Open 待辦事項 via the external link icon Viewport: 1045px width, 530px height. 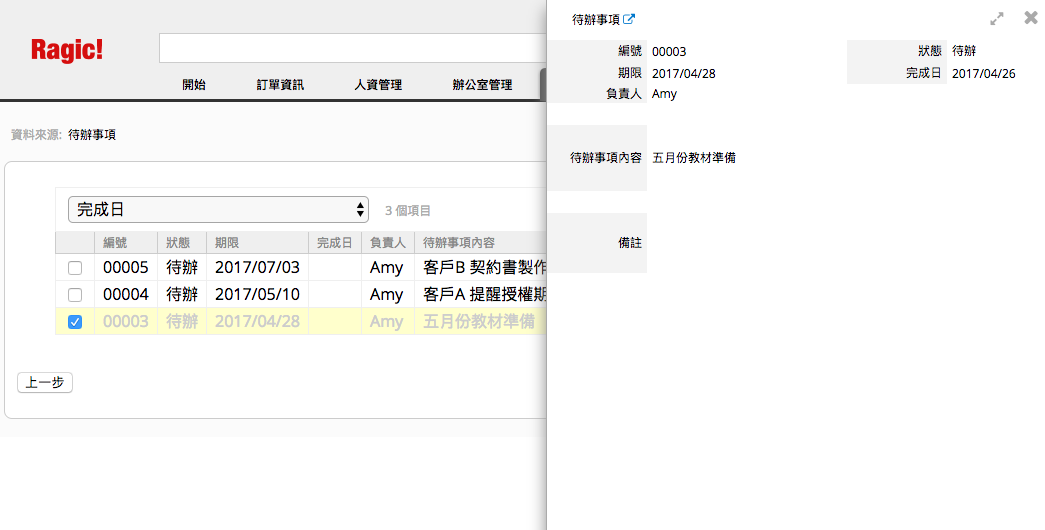(x=630, y=19)
